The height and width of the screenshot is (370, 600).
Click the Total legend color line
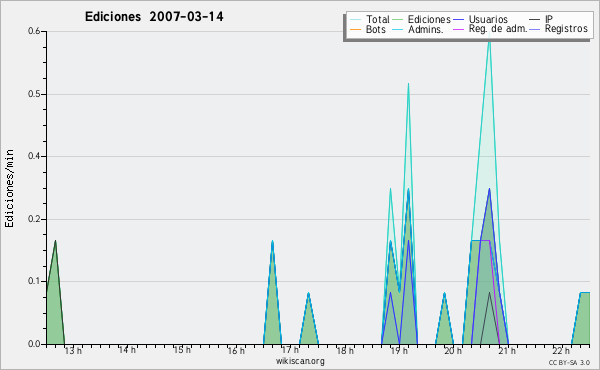(355, 20)
